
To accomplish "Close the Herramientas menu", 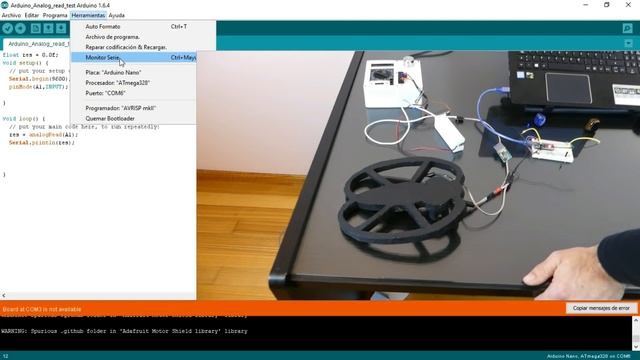I will click(88, 15).
